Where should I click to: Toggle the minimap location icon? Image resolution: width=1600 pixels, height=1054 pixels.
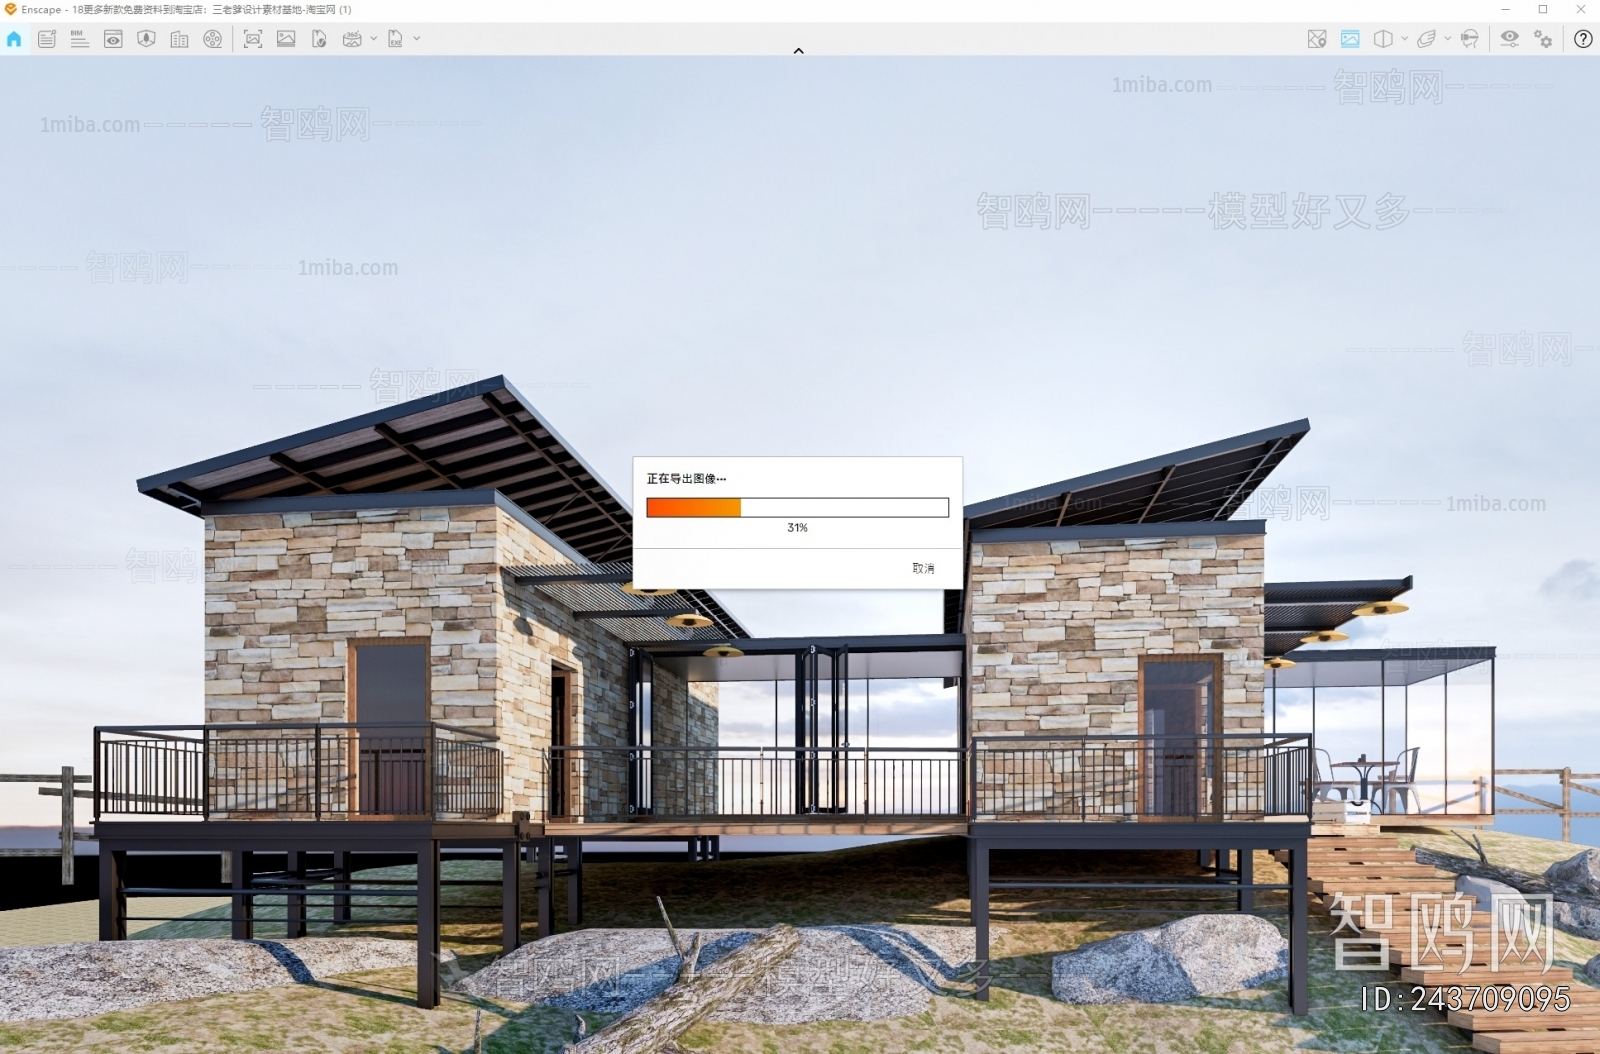1317,39
